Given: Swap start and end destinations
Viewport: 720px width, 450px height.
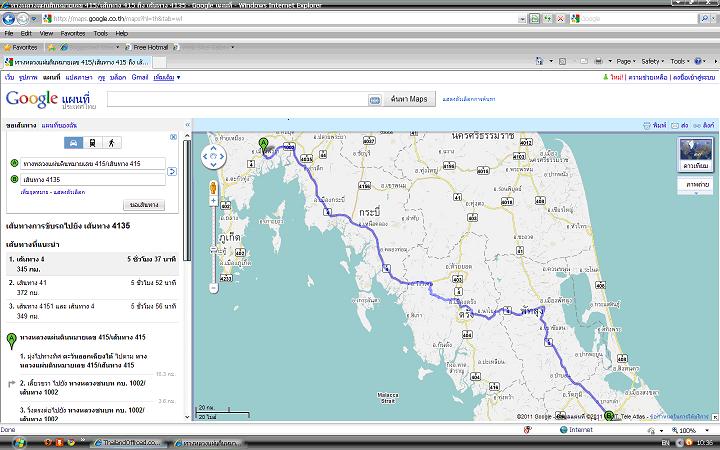Looking at the screenshot, I should coord(171,171).
